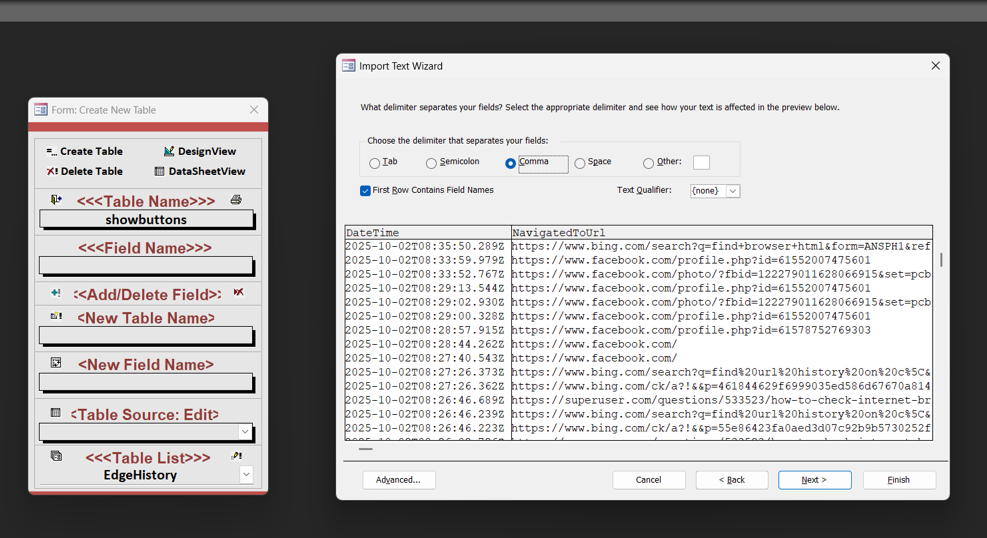
Task: Select the Space delimiter option
Action: [x=580, y=164]
